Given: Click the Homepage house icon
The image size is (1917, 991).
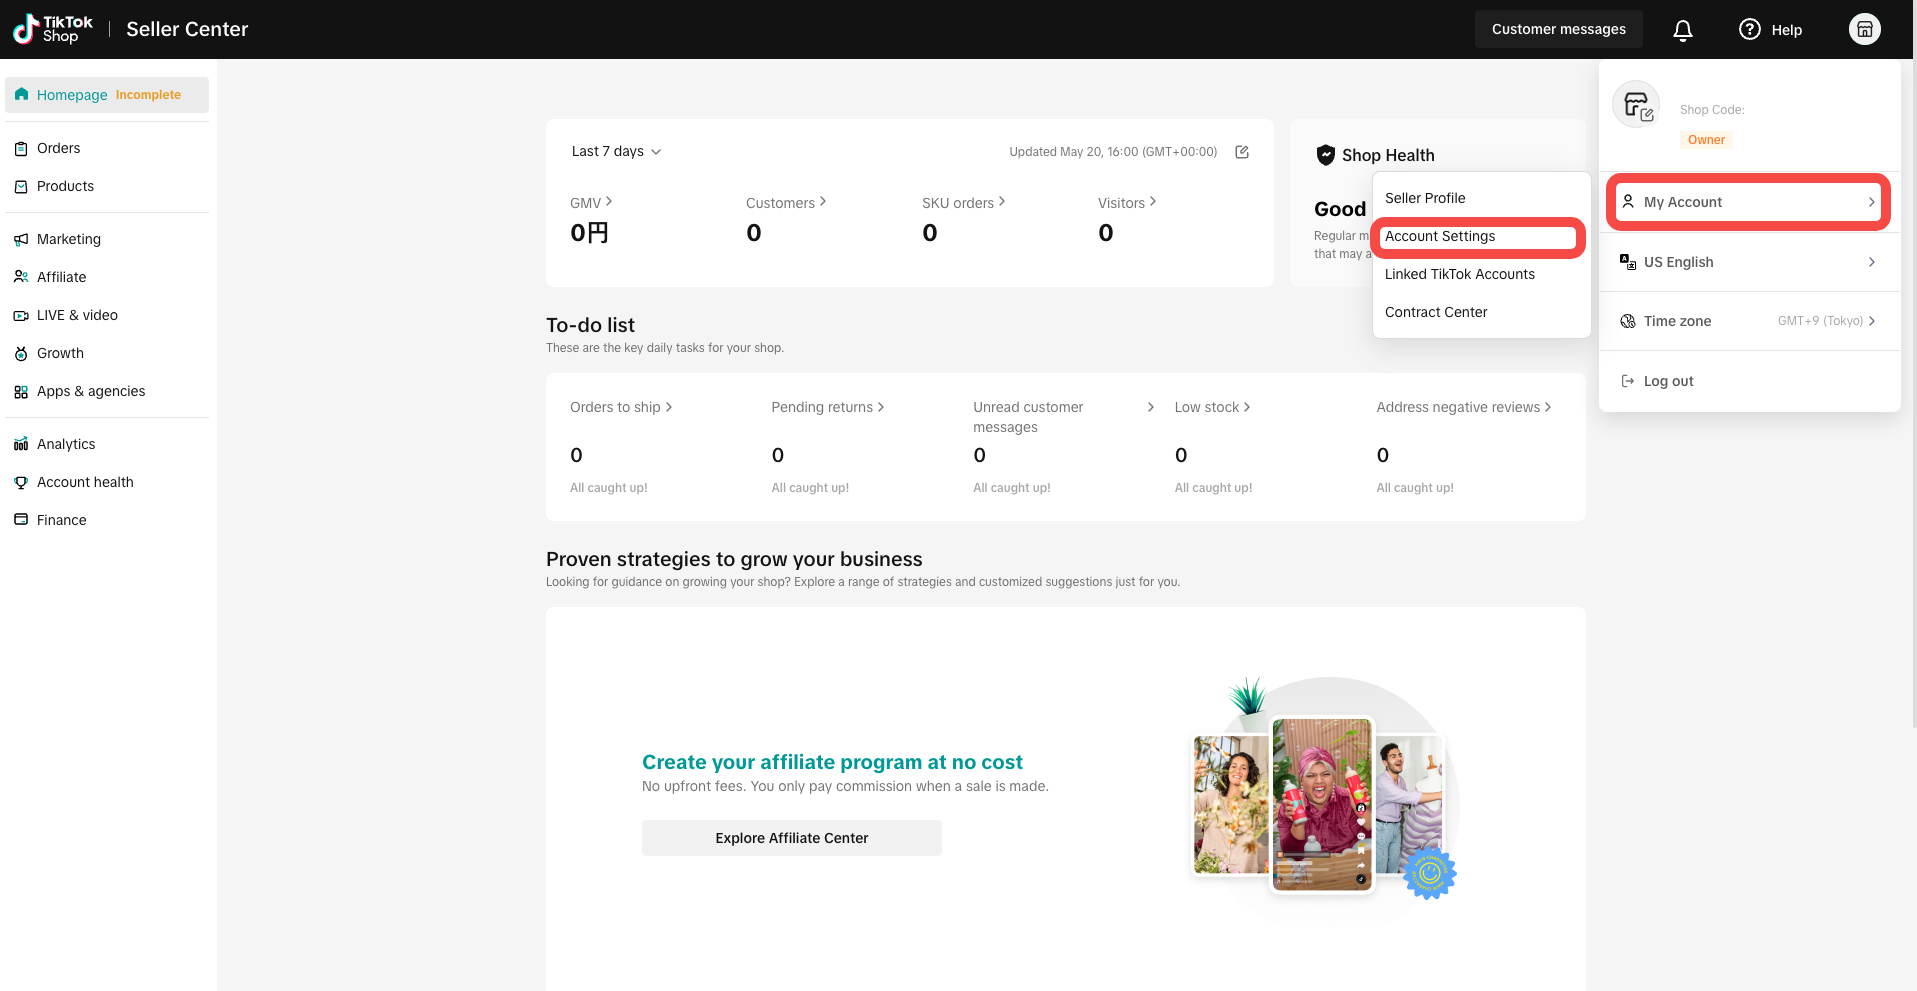Looking at the screenshot, I should (x=21, y=94).
